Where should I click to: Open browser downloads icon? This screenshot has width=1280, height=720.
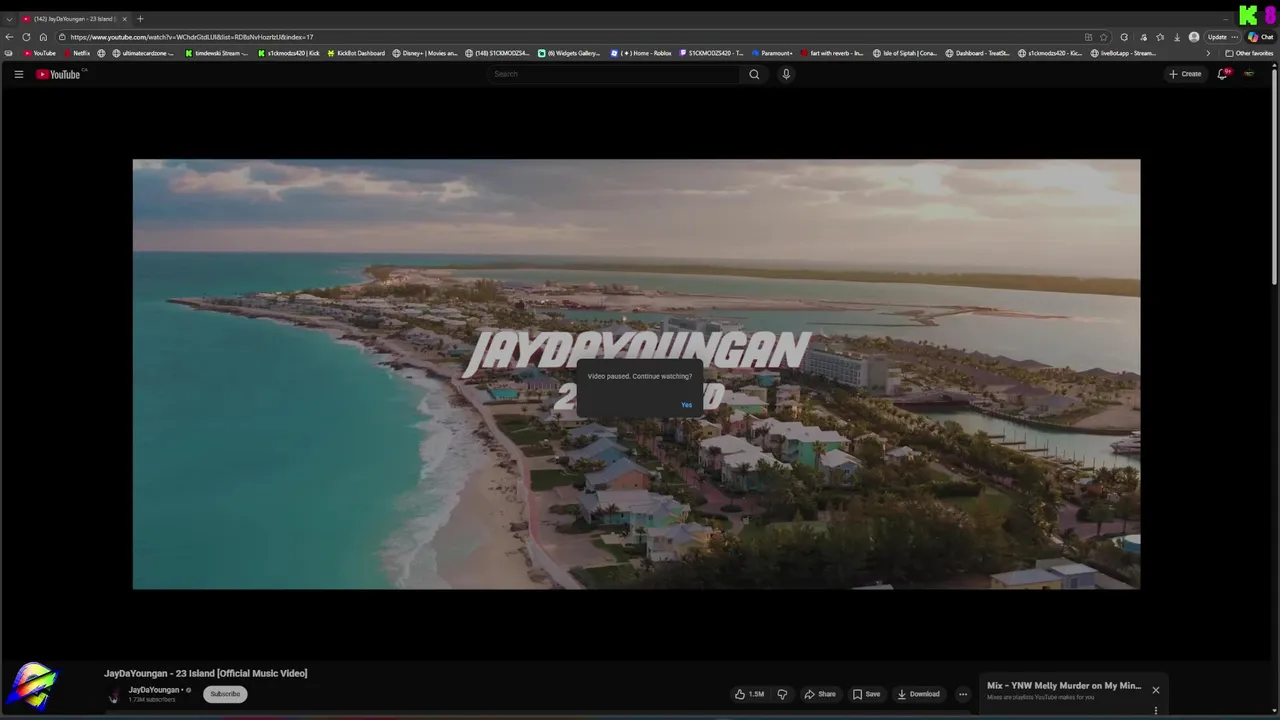(1178, 37)
